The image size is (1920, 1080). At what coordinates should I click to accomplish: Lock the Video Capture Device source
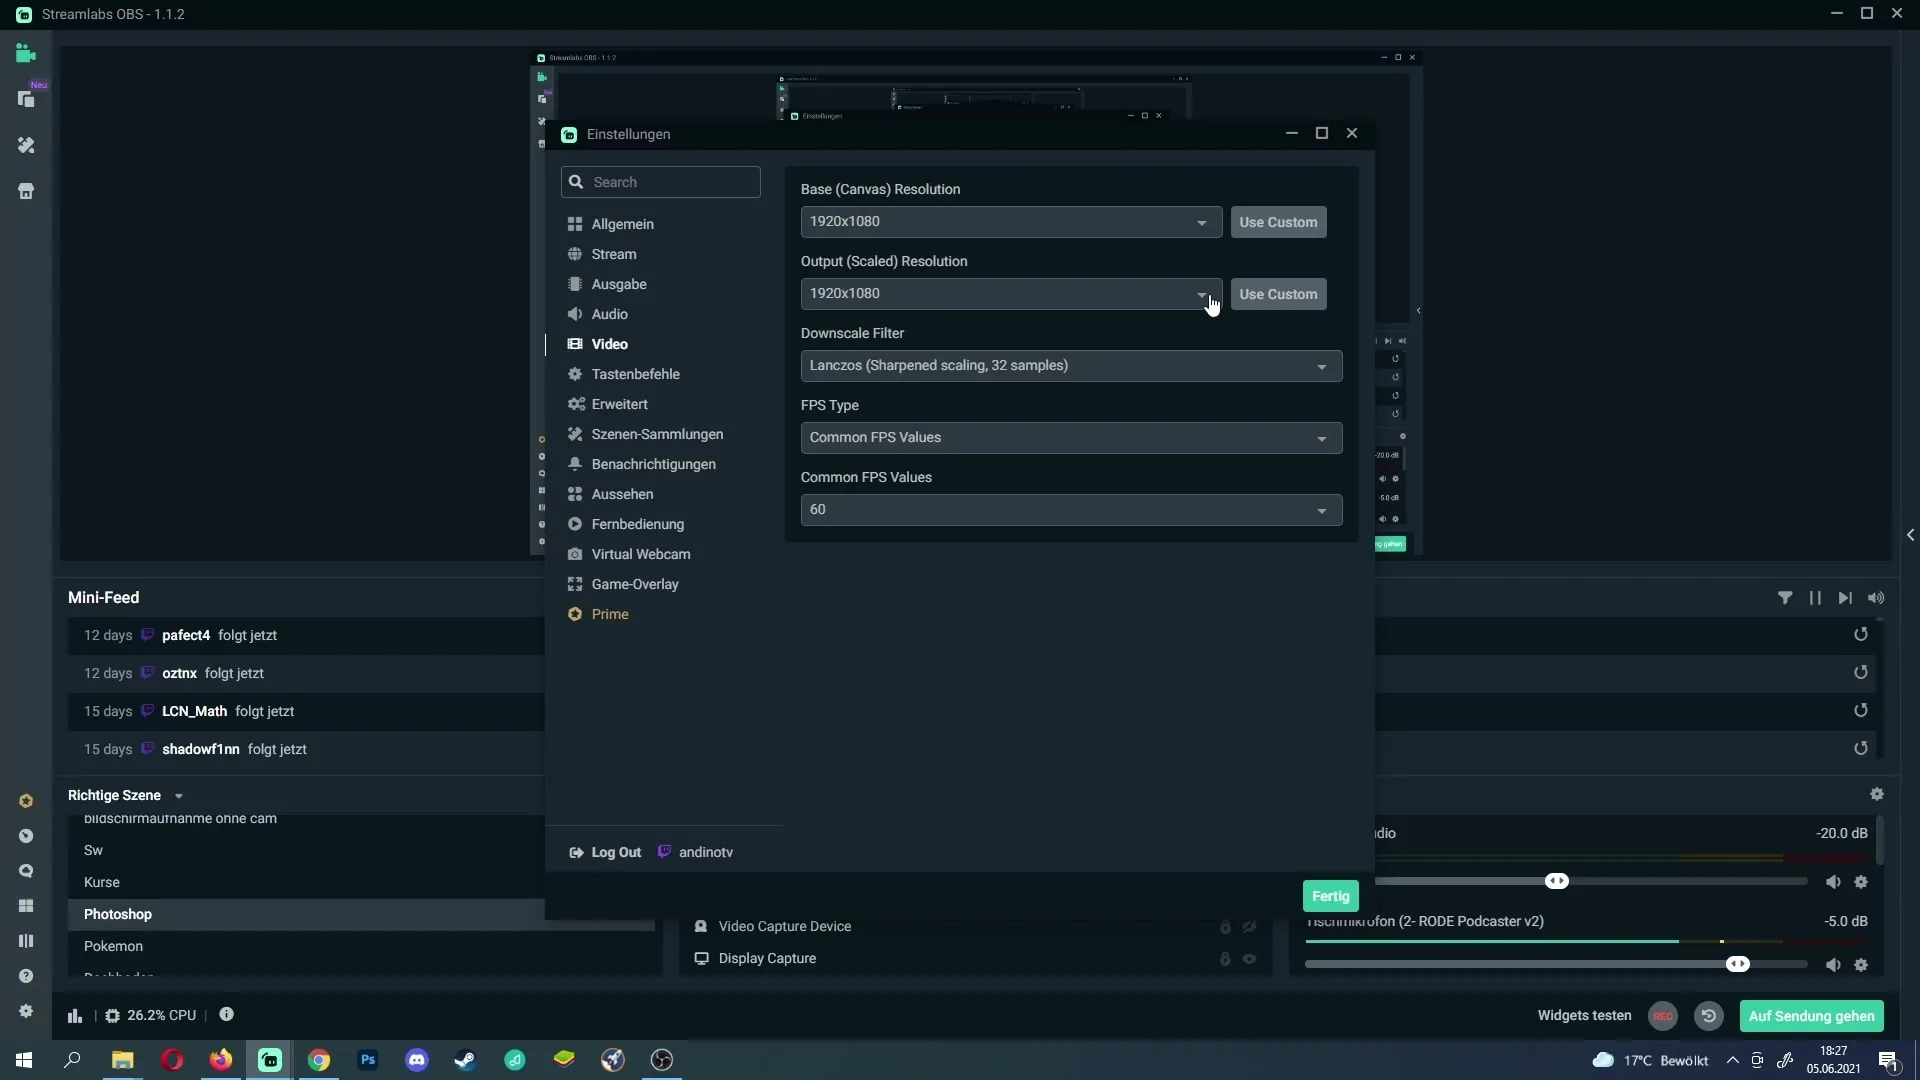click(x=1225, y=927)
